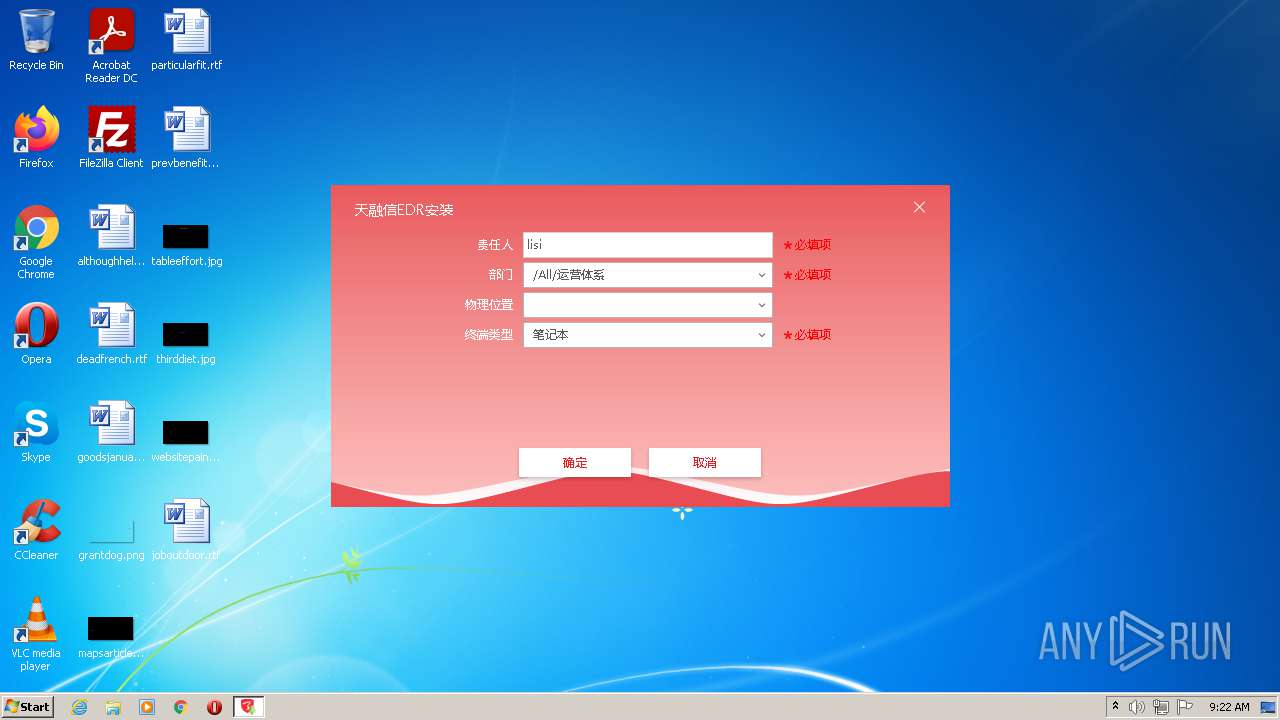Click the 取消 cancel button
The image size is (1280, 720).
tap(705, 462)
